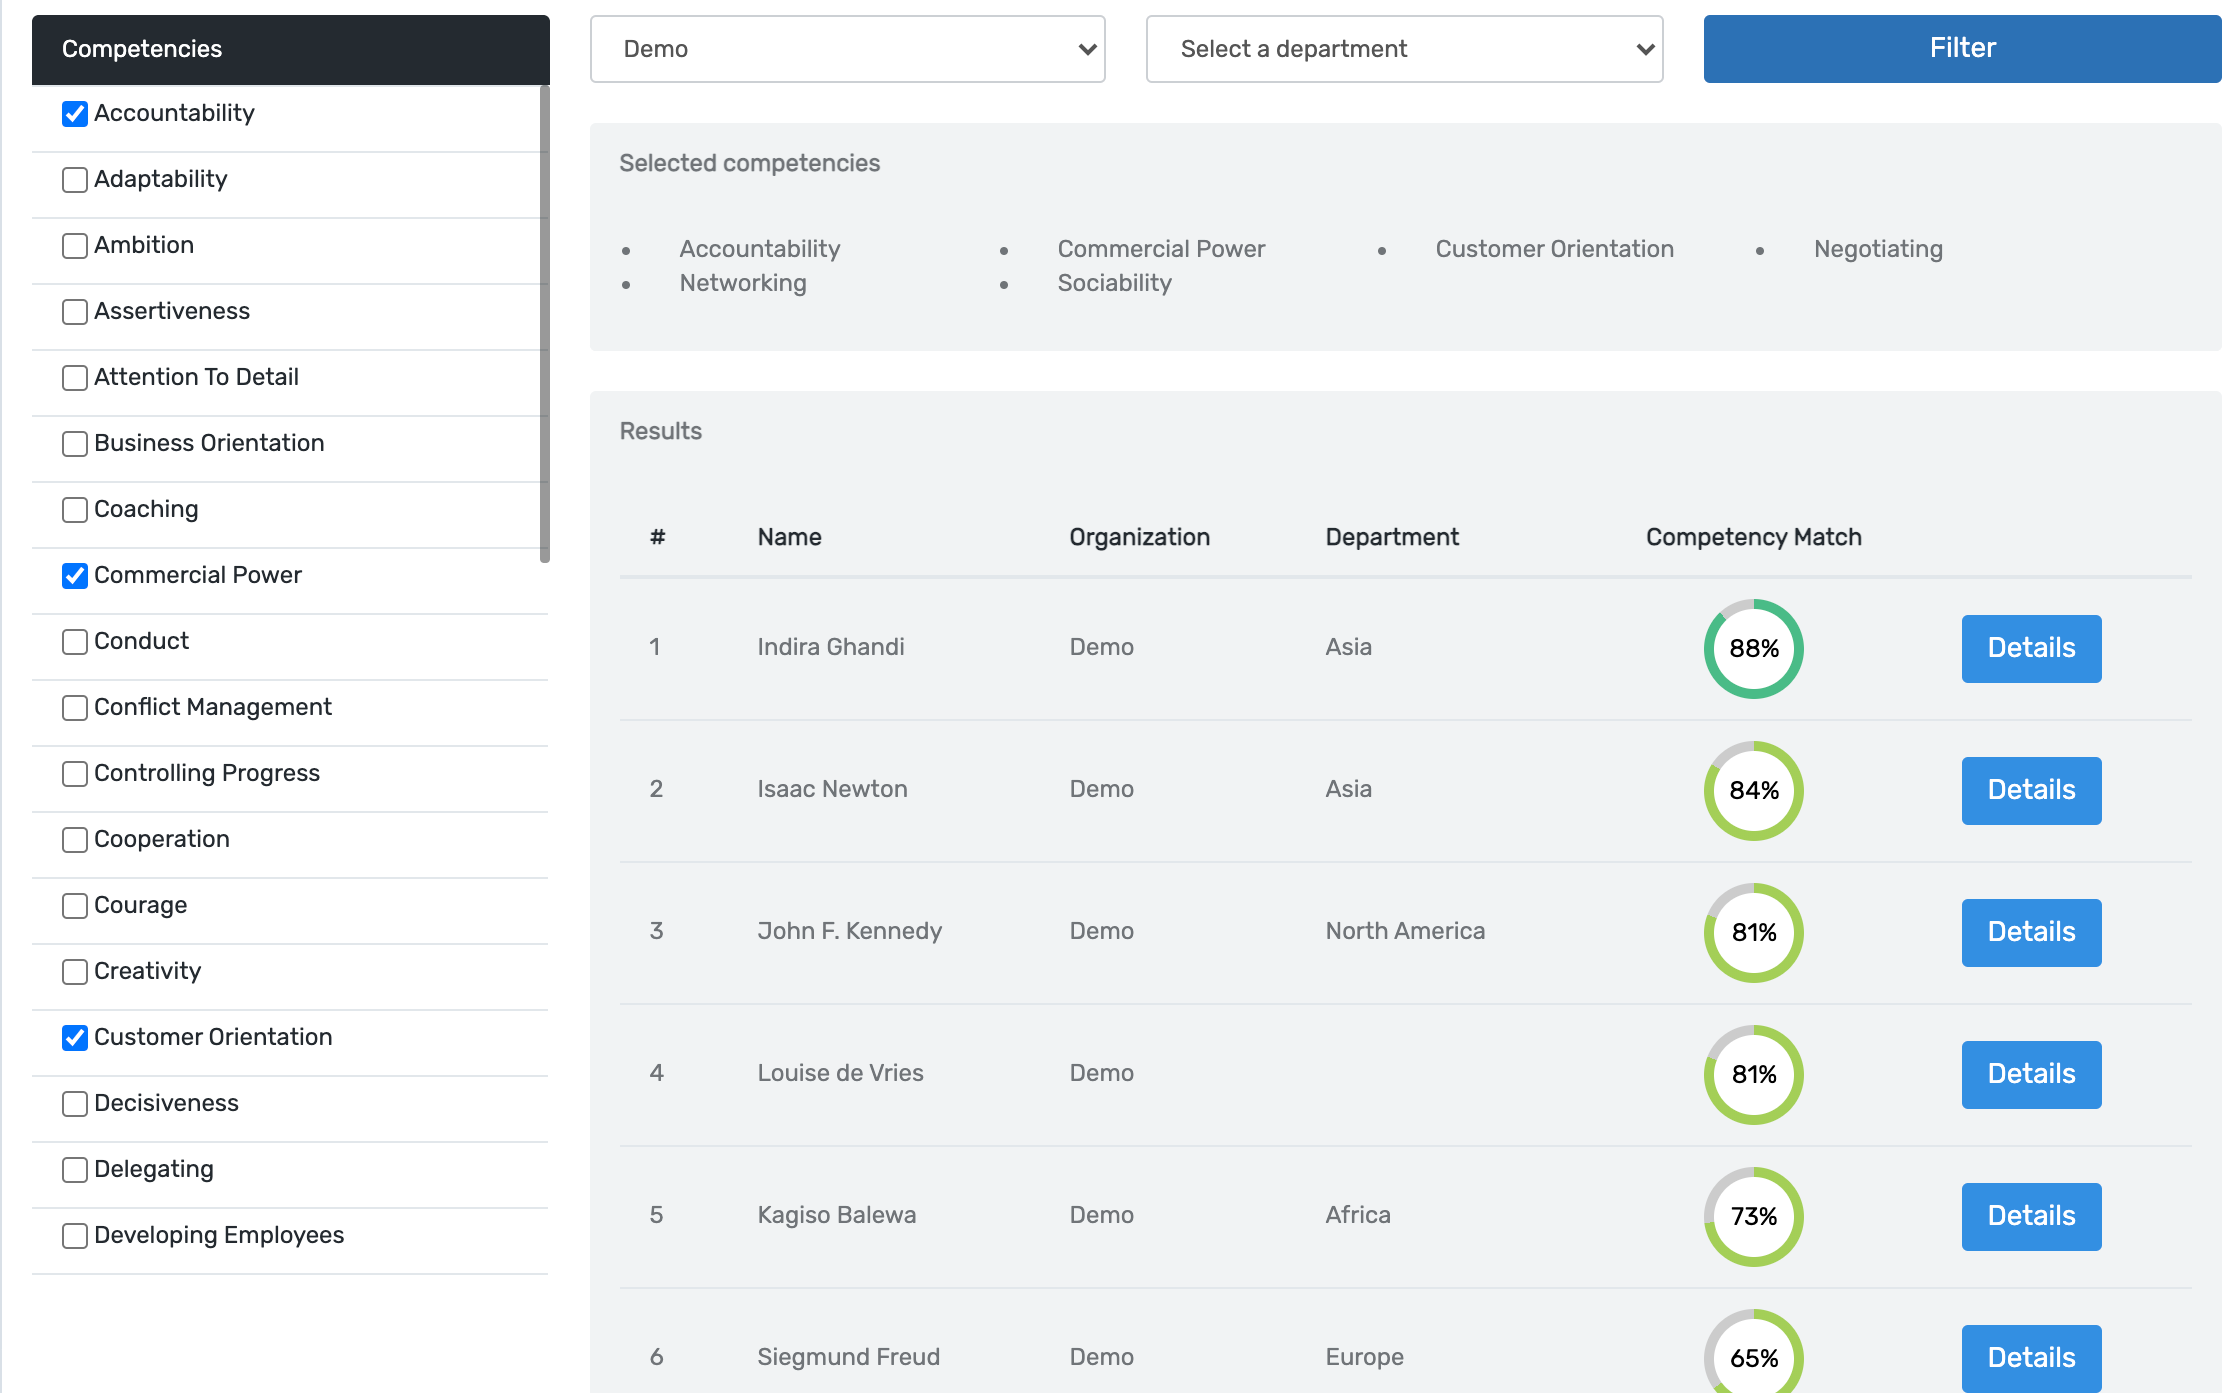
Task: Click Details button for John F. Kennedy
Action: 2028,932
